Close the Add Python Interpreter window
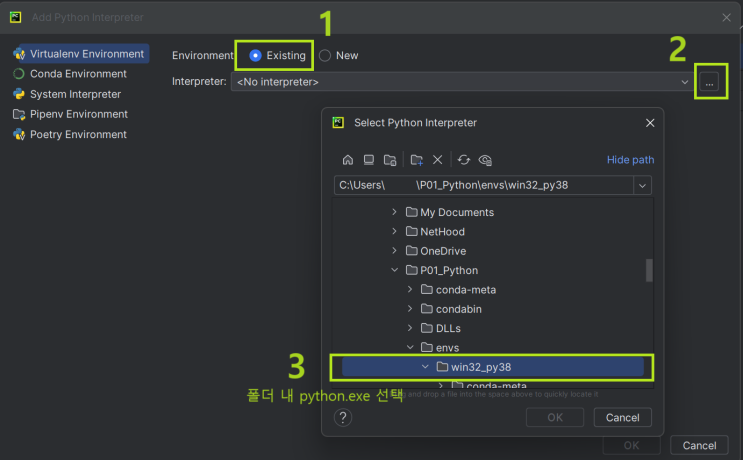 726,18
